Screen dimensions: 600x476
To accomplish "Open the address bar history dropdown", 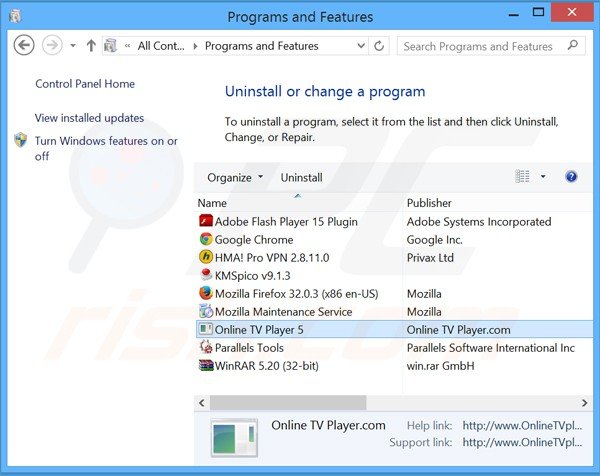I will (360, 46).
